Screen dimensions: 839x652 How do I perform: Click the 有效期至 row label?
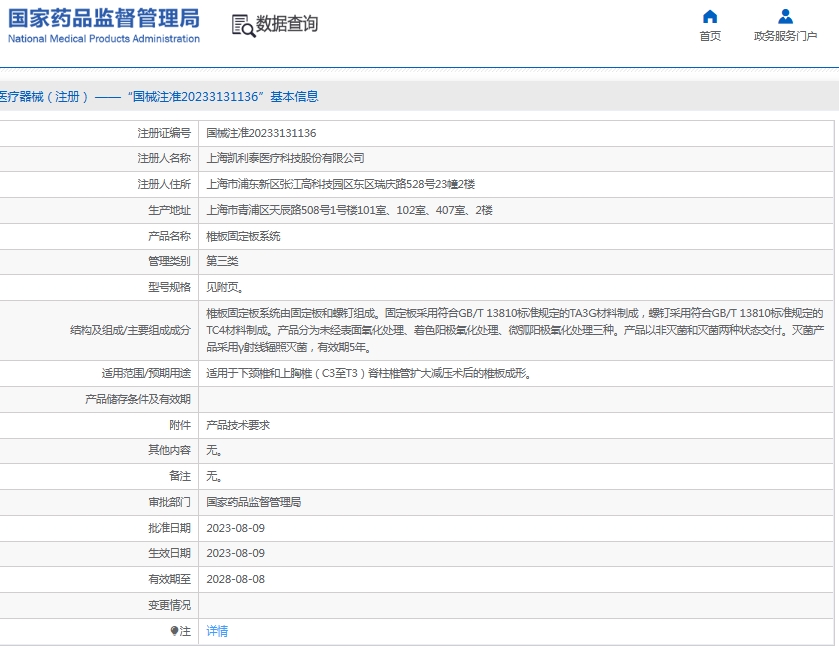169,579
